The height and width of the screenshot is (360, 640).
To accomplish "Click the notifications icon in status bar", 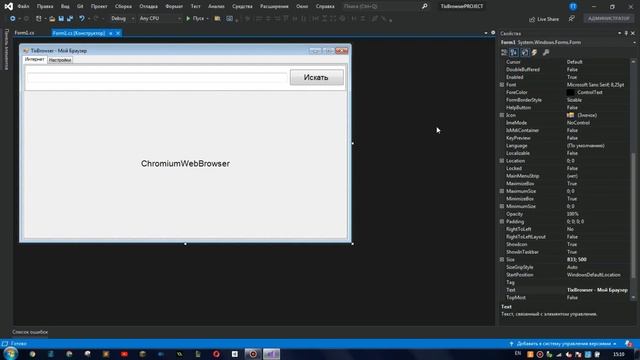I will [629, 344].
